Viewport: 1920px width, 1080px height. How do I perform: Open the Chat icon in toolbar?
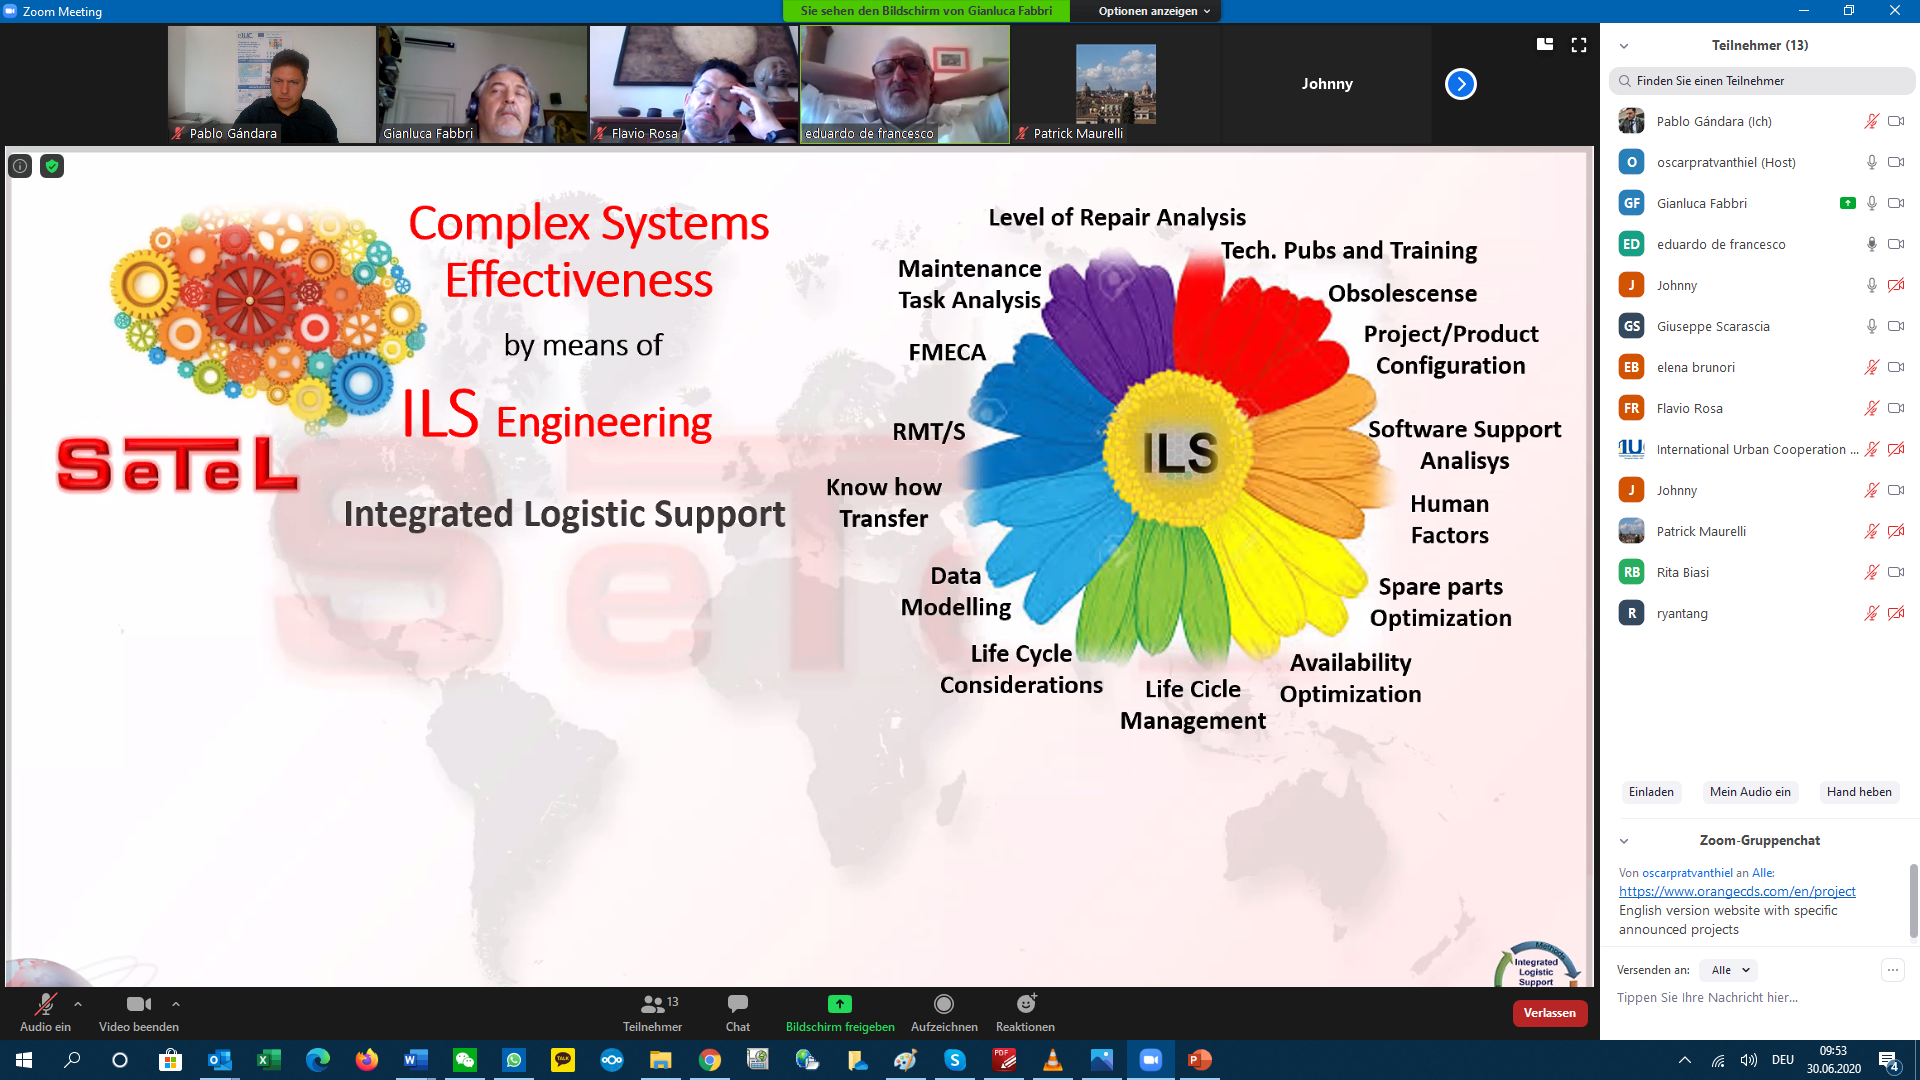738,1004
